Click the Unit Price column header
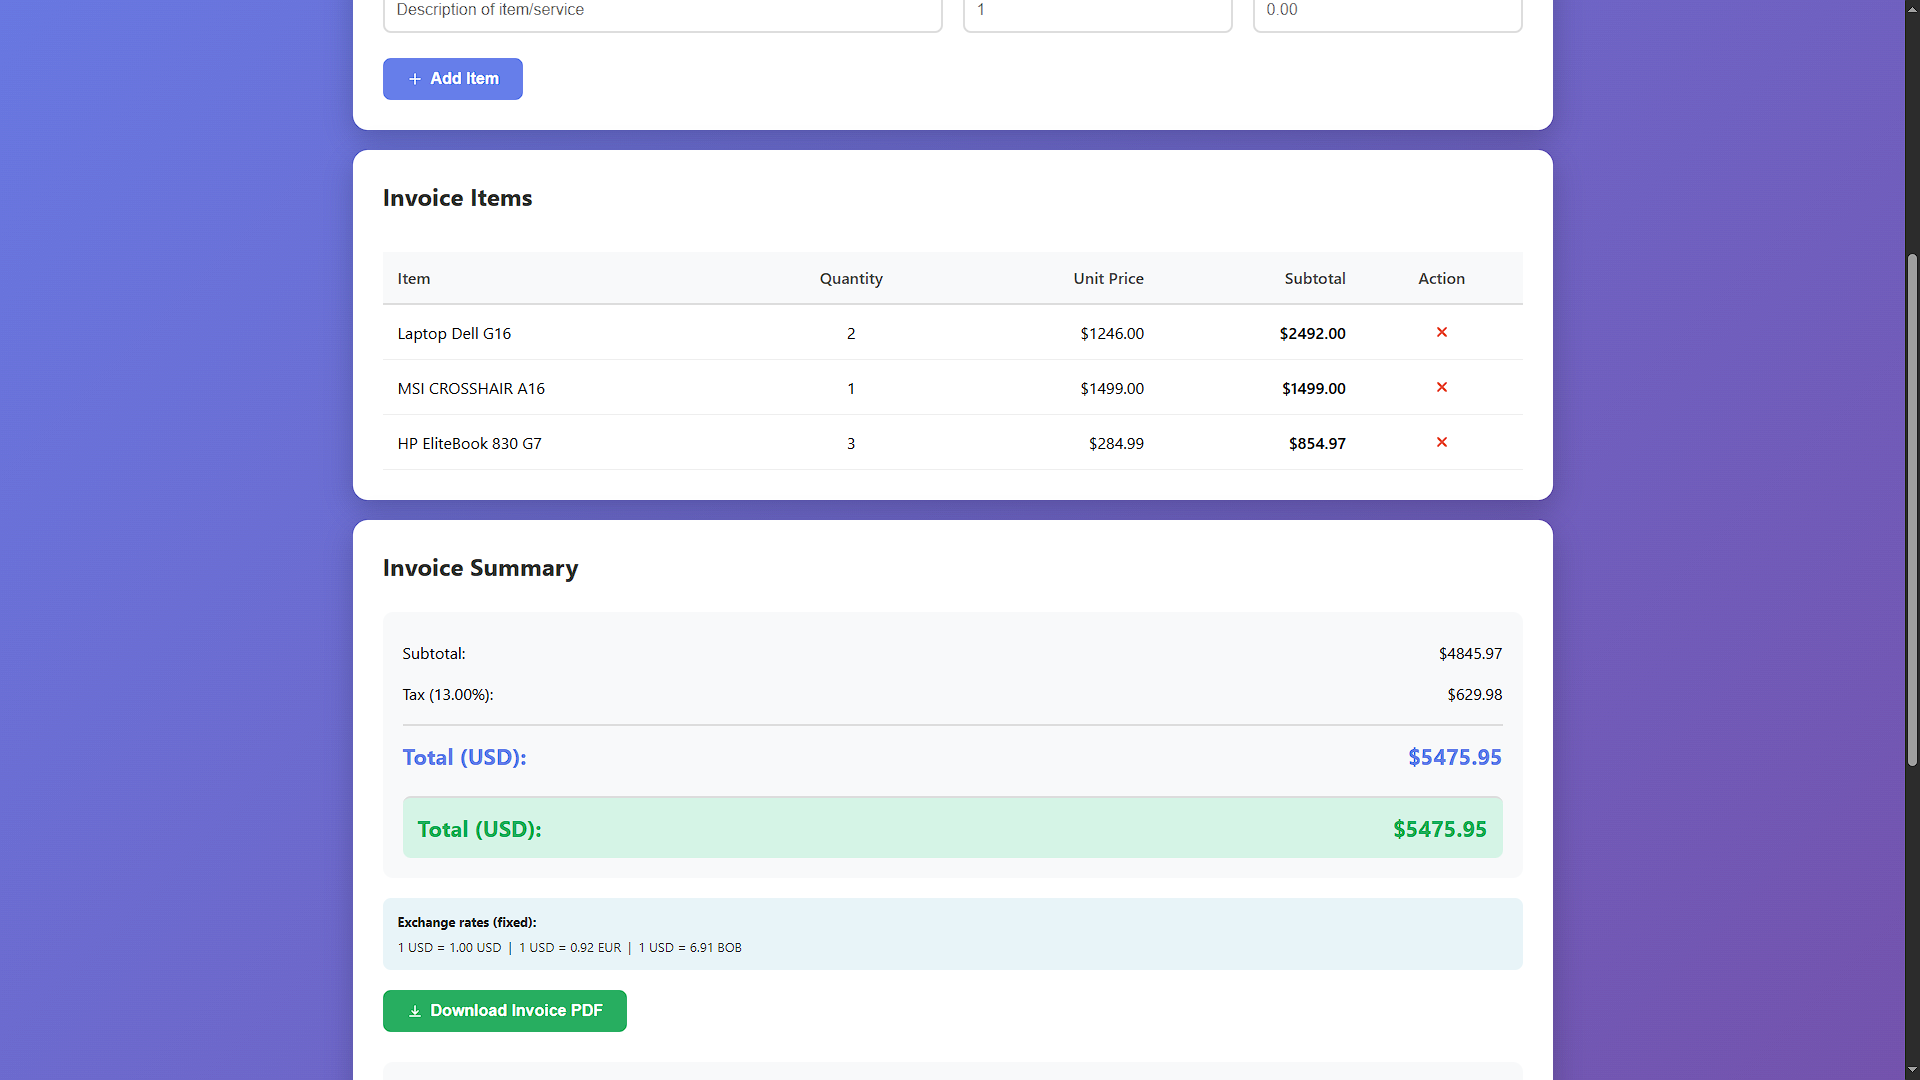Viewport: 1920px width, 1080px height. pos(1108,279)
